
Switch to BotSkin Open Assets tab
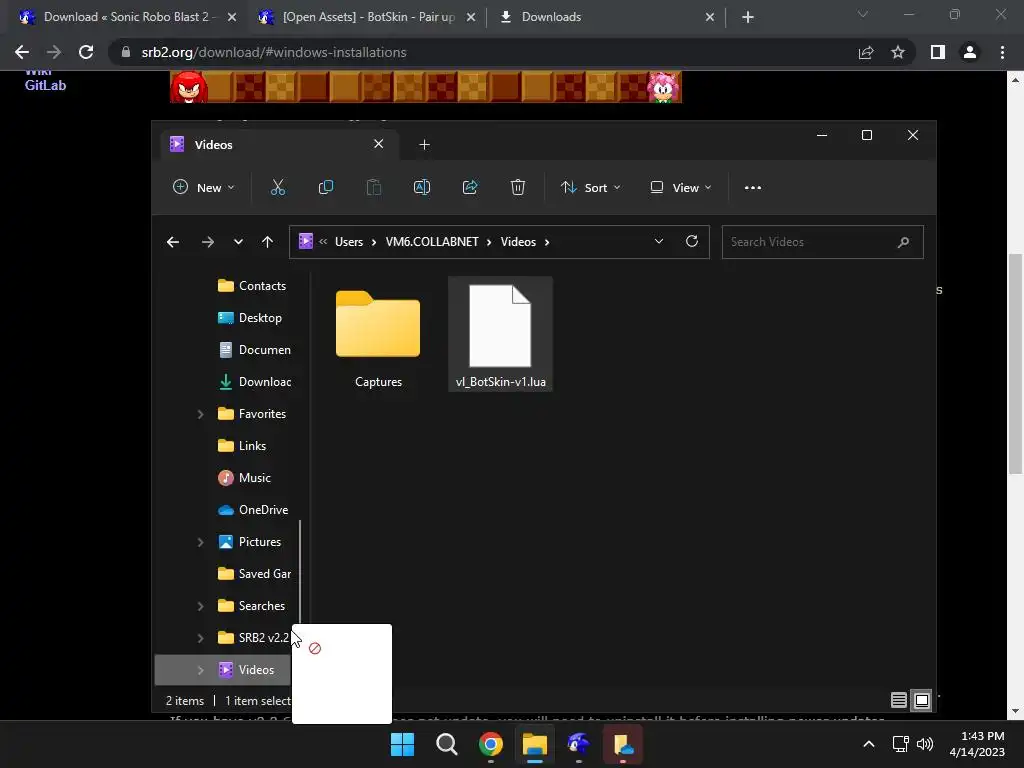point(368,17)
